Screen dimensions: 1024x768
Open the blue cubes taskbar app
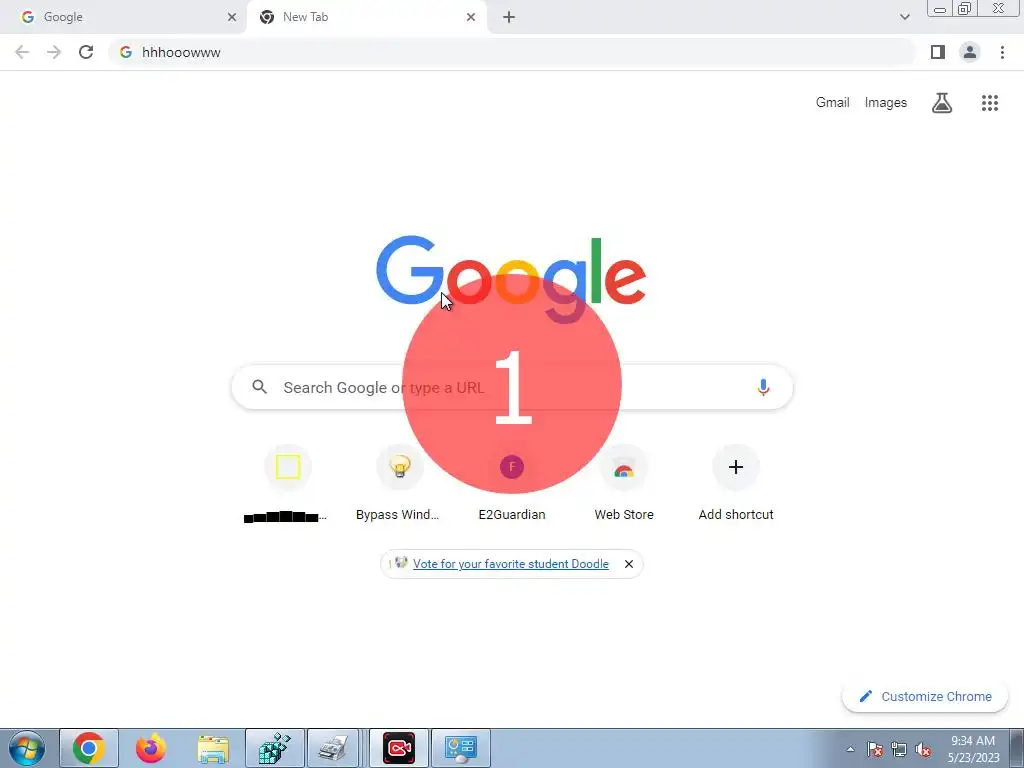tap(275, 748)
